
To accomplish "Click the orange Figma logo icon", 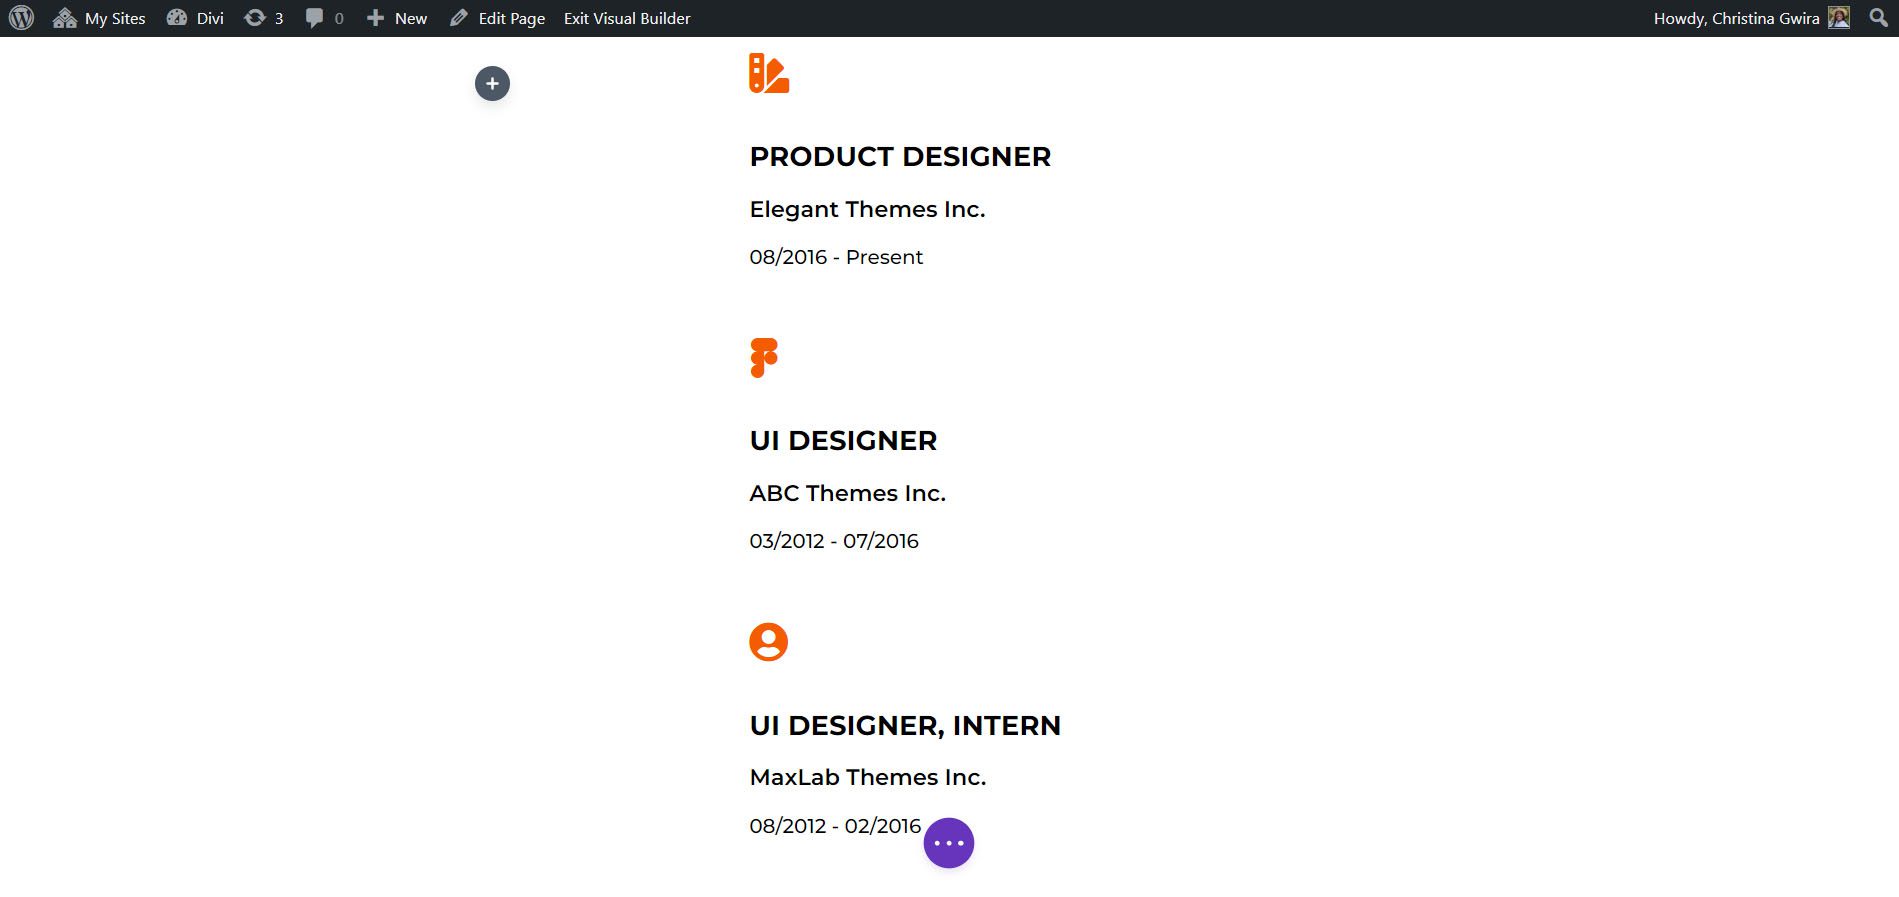I will (764, 358).
